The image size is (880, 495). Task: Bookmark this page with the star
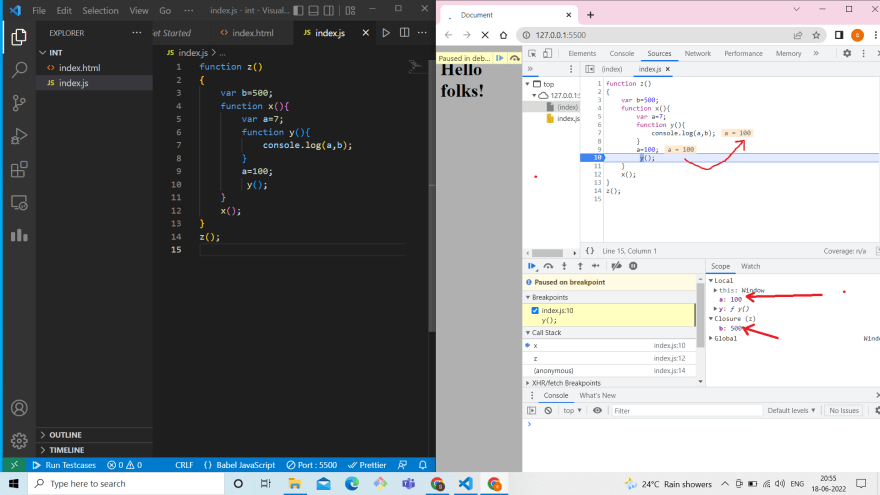(816, 35)
